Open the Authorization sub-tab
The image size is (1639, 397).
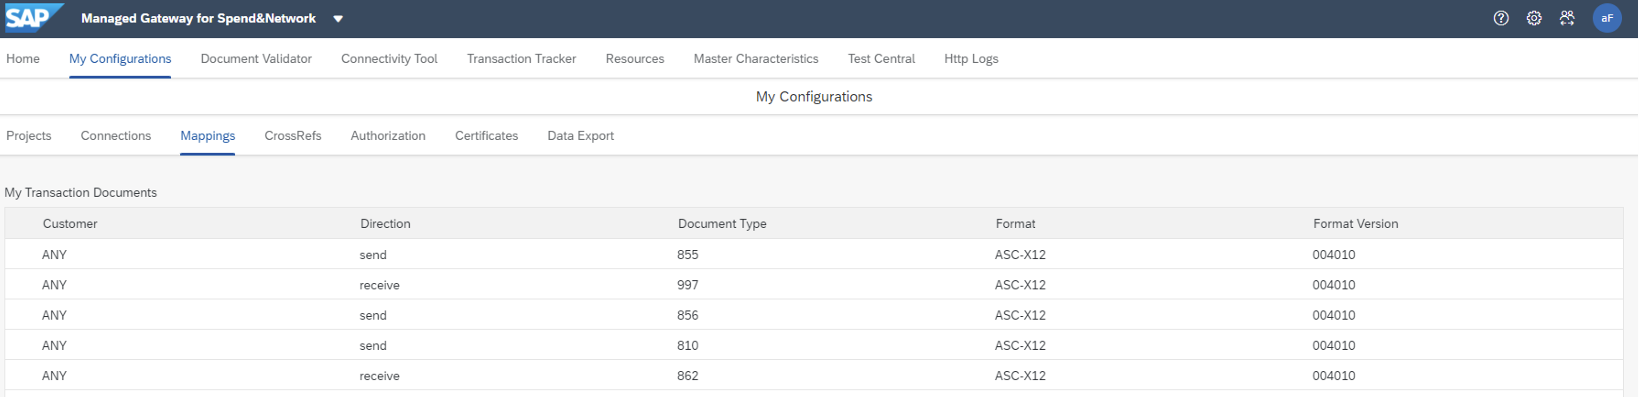click(x=388, y=136)
